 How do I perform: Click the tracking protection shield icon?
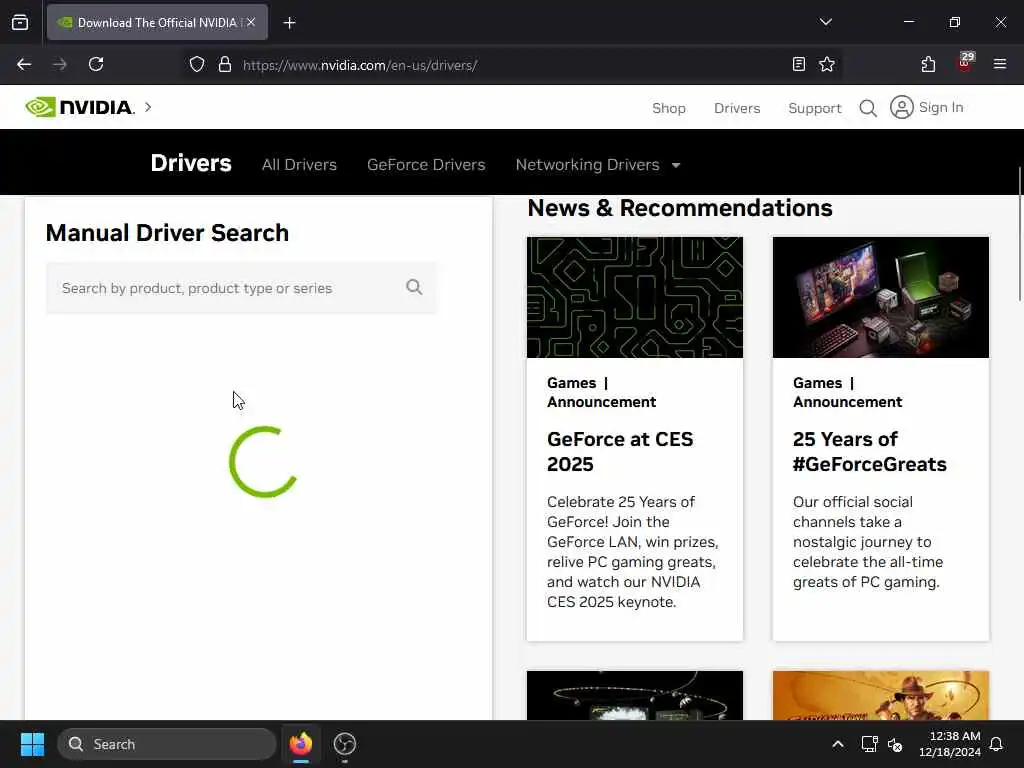pyautogui.click(x=197, y=65)
